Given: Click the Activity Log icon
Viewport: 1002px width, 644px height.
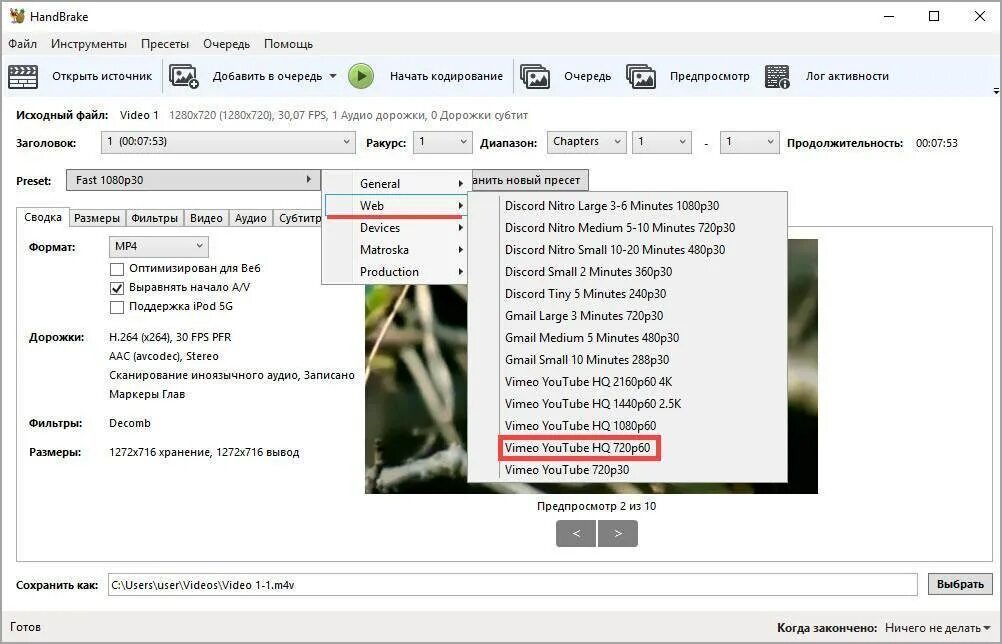Looking at the screenshot, I should [777, 76].
